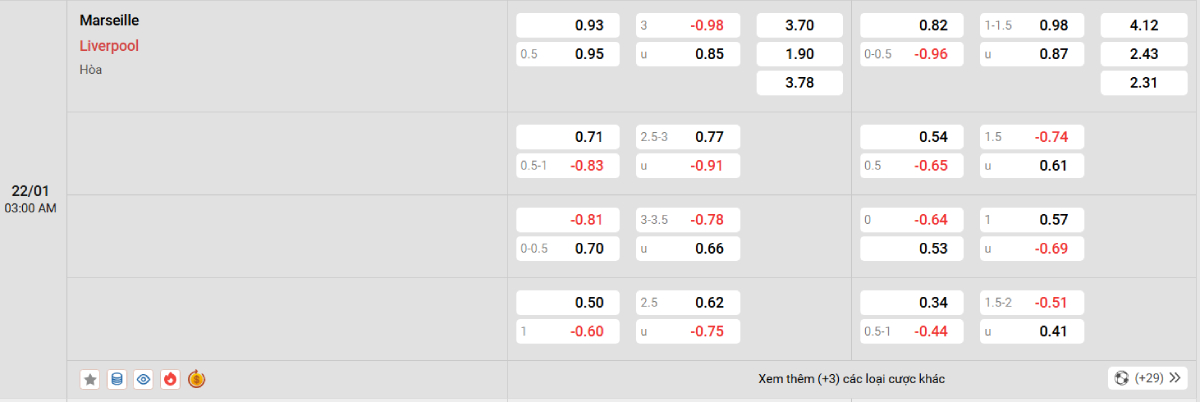Expand the (+29) more markets button
1200x402 pixels.
1147,378
